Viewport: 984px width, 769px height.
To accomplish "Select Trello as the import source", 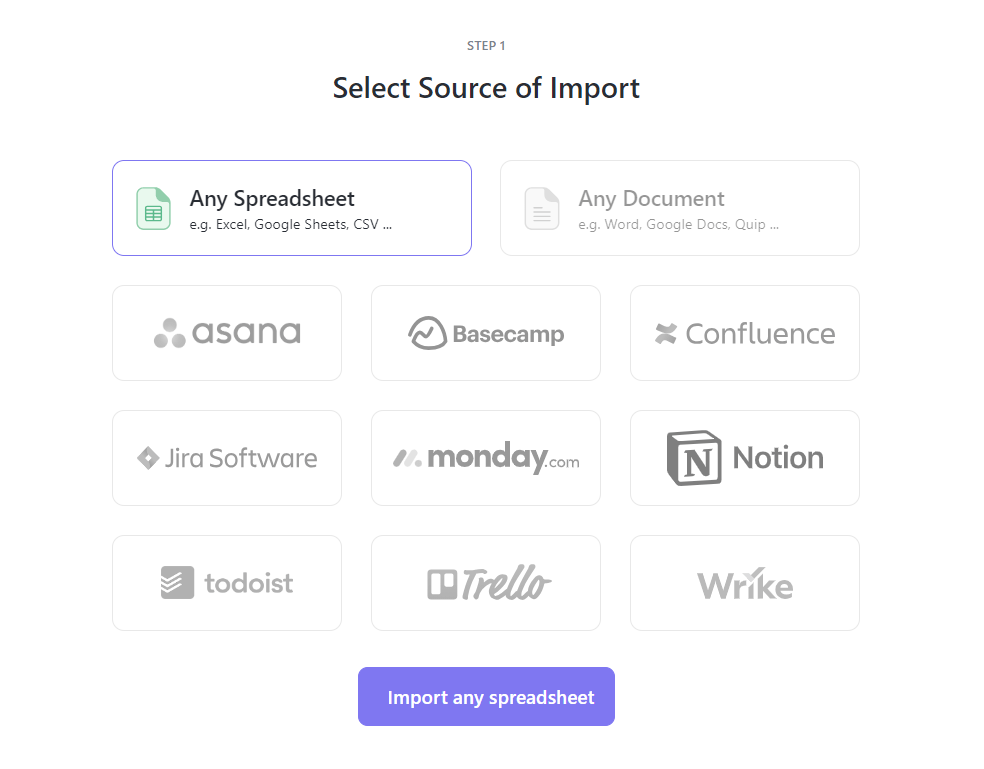I will (485, 582).
